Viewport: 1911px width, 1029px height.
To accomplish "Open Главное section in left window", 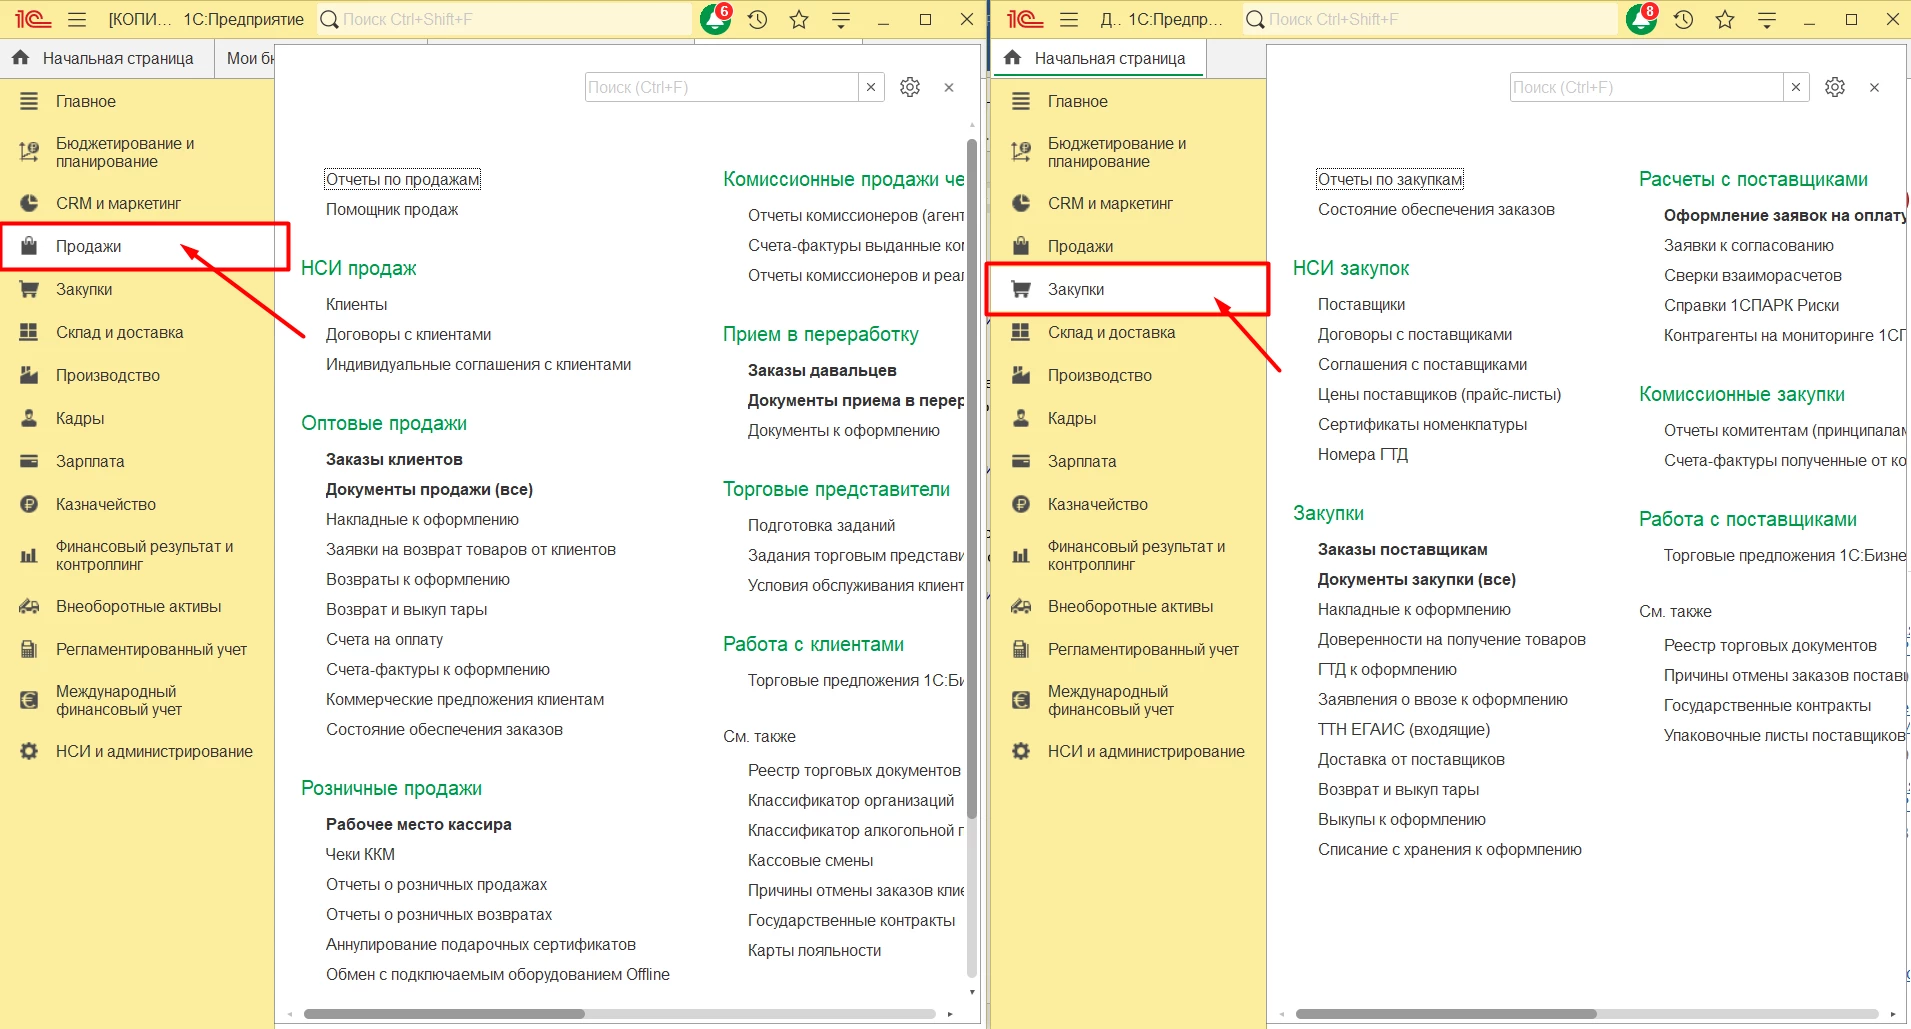I will click(x=137, y=101).
